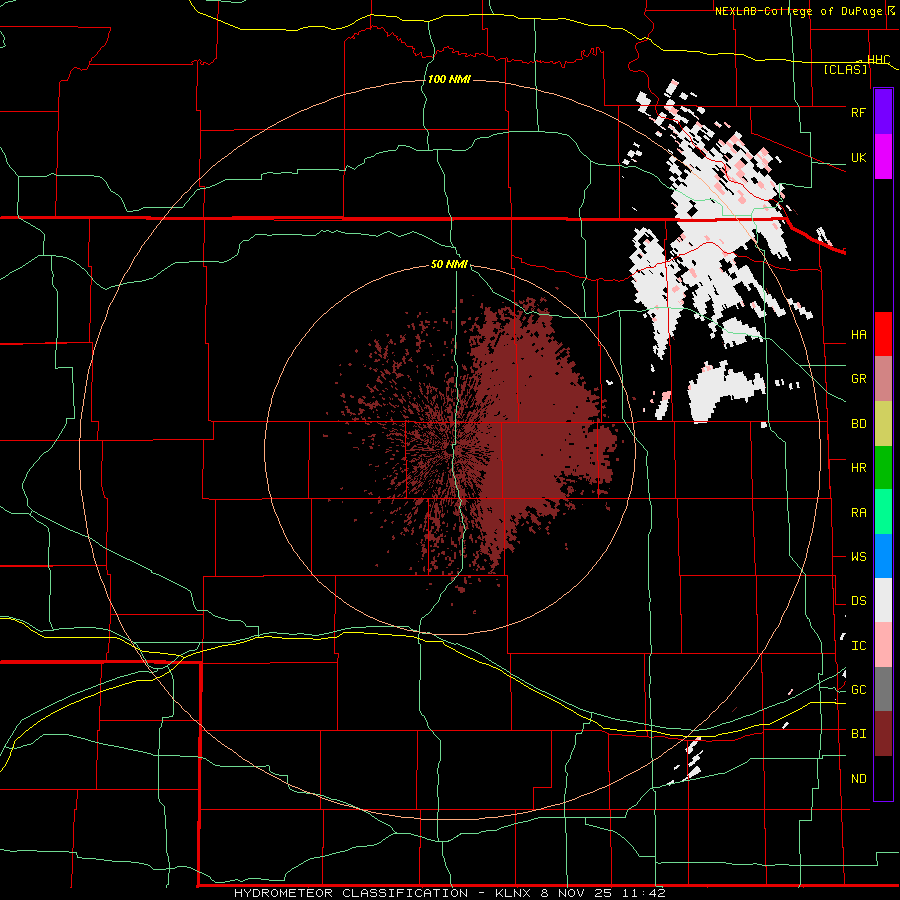Select the GR legend label
Viewport: 900px width, 900px height.
click(x=858, y=379)
